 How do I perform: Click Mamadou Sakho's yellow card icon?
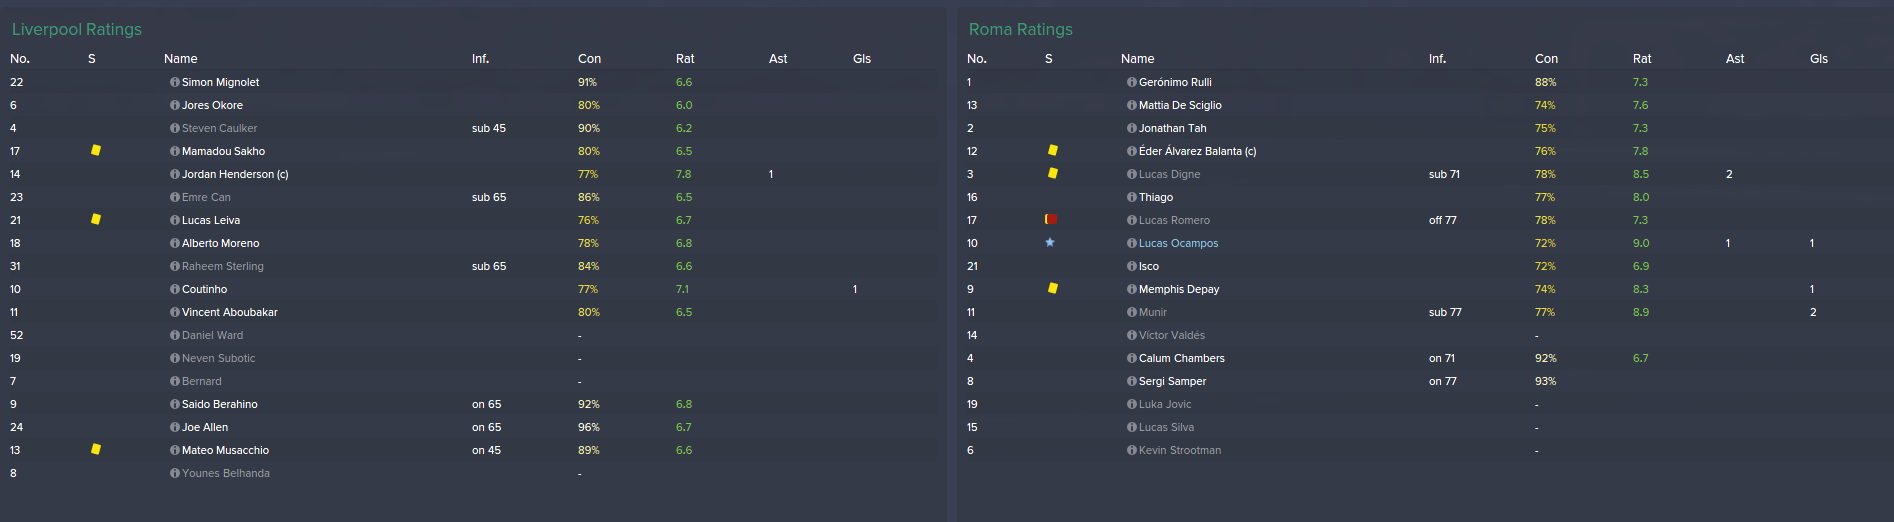coord(96,151)
